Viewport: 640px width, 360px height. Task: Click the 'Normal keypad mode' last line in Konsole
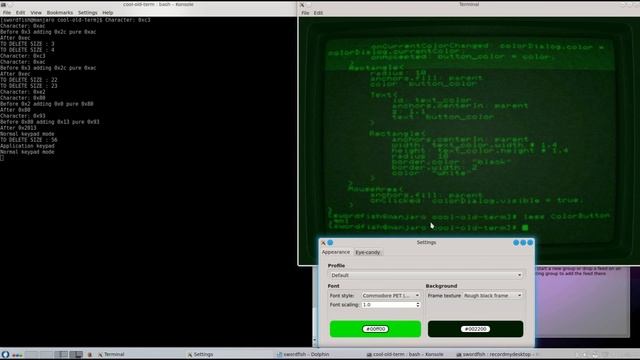tap(27, 152)
